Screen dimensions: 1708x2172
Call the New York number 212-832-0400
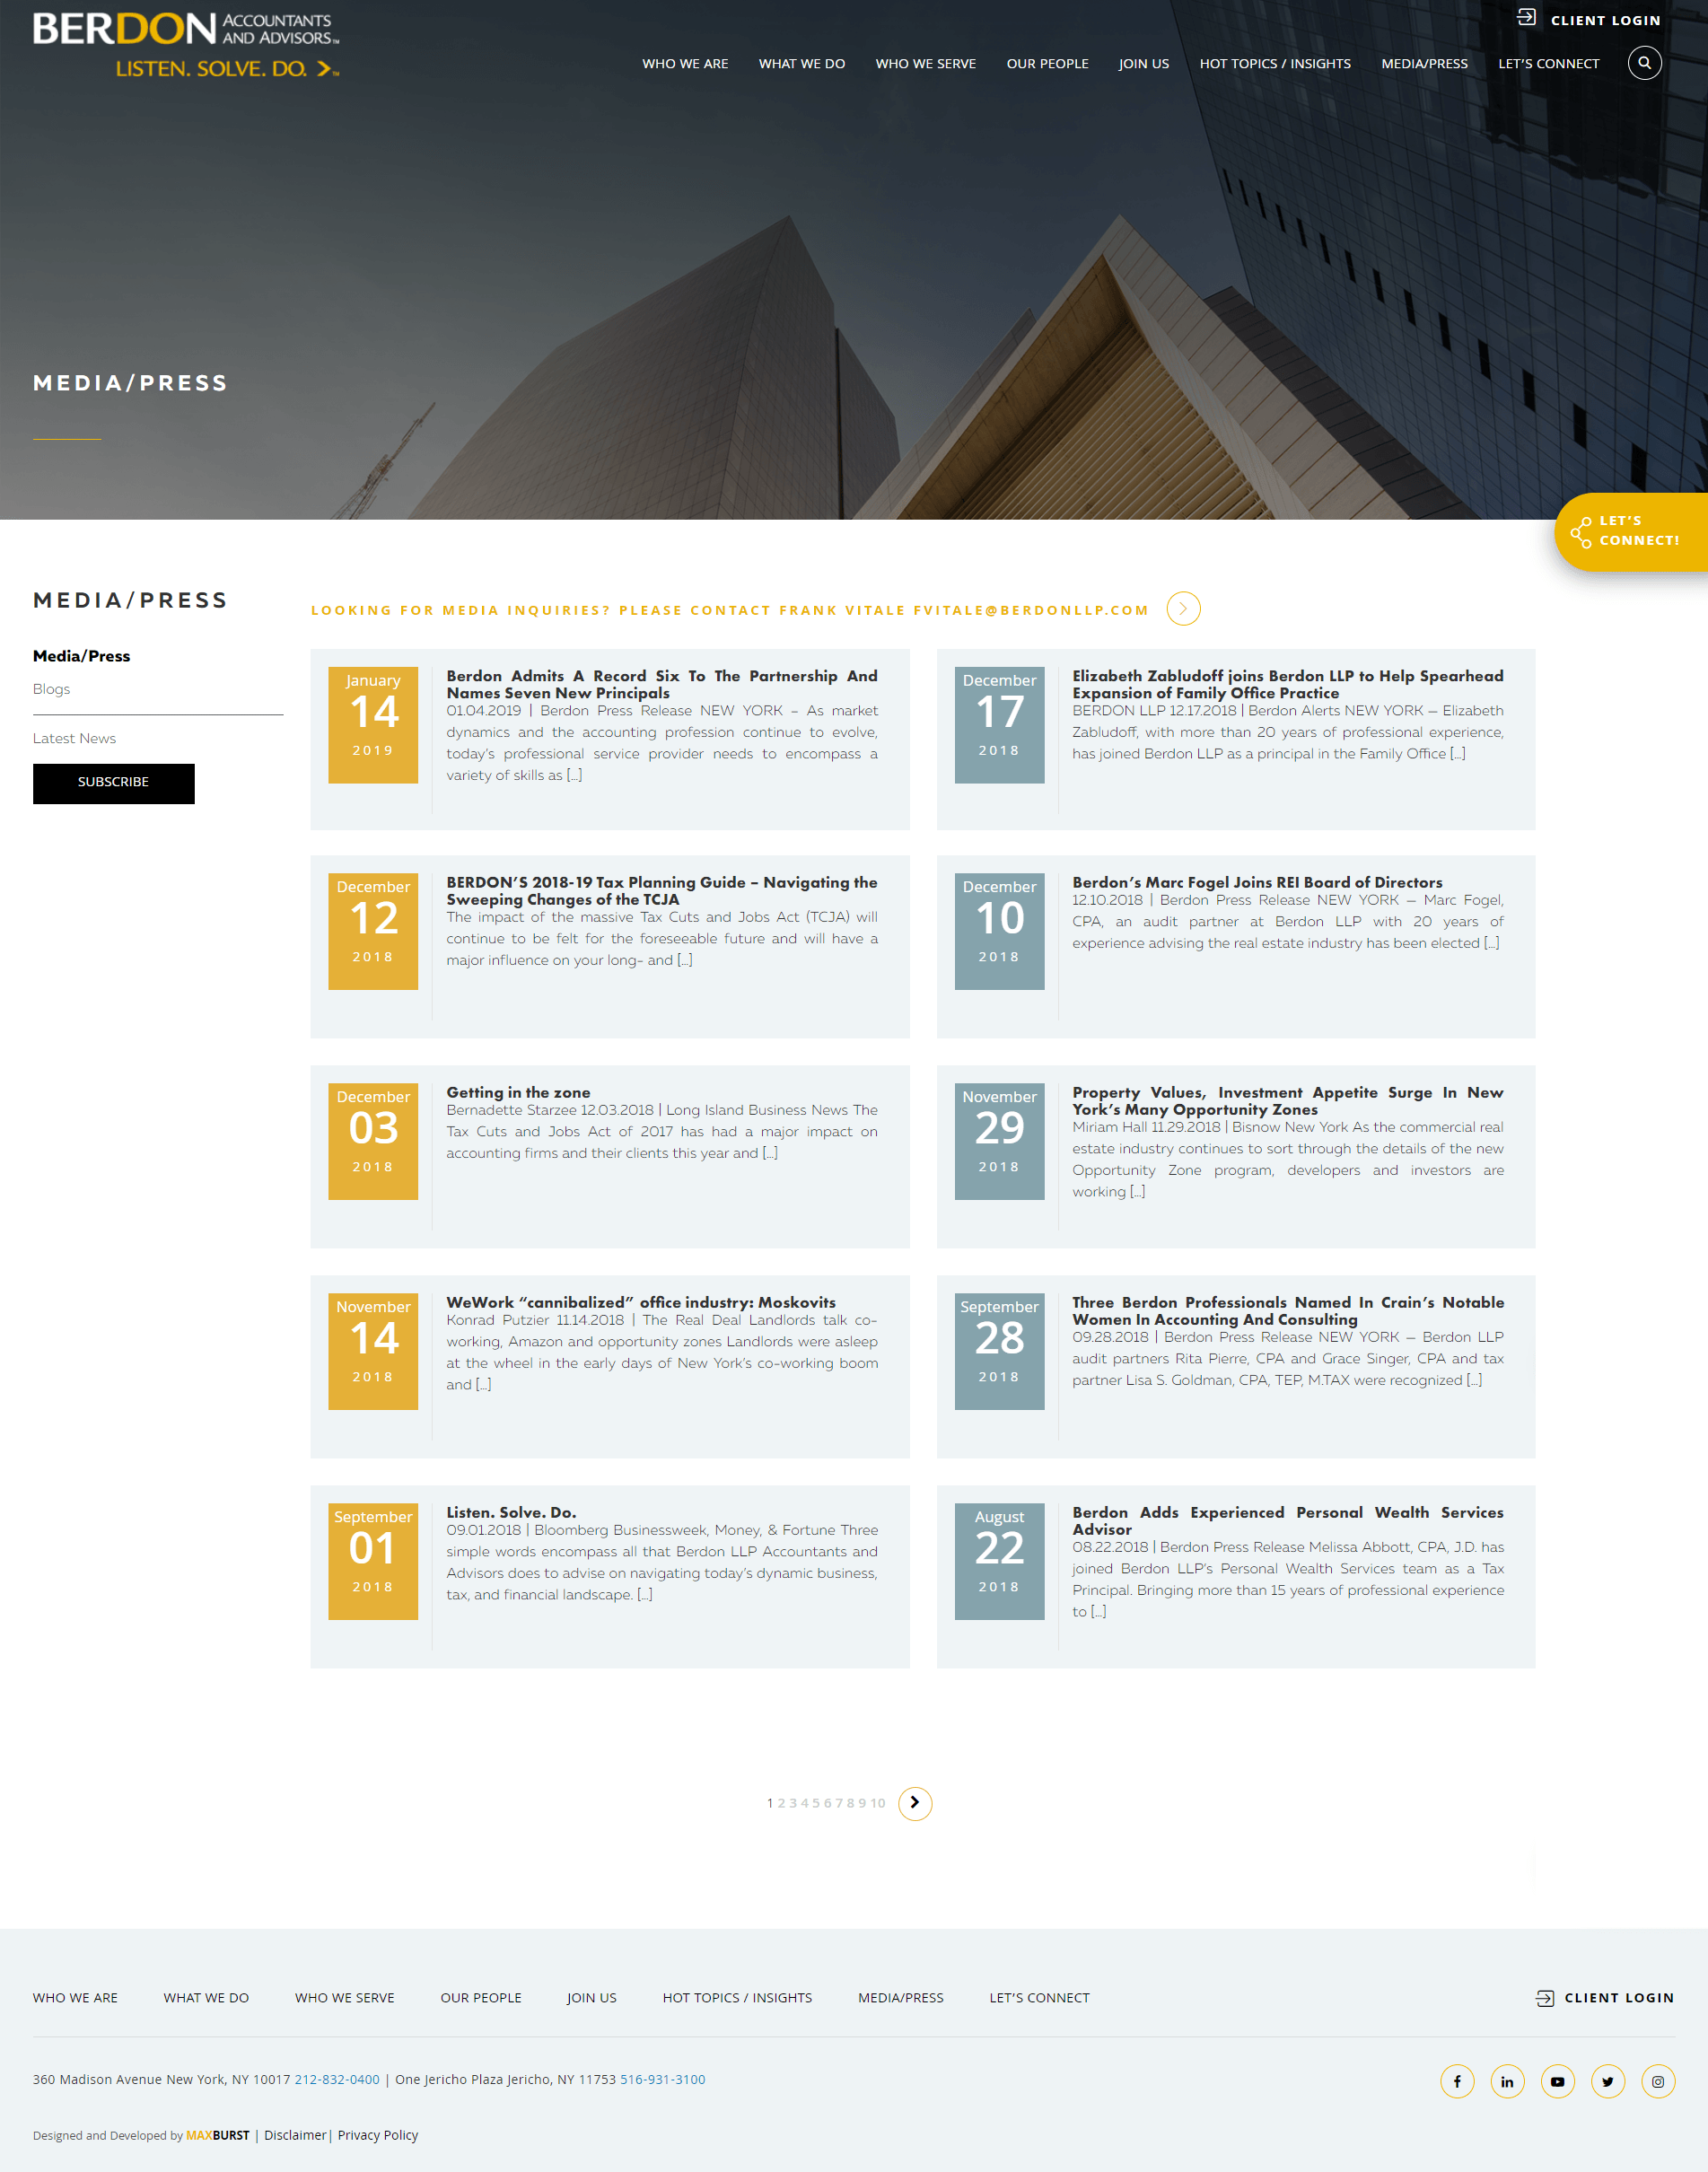coord(337,2079)
